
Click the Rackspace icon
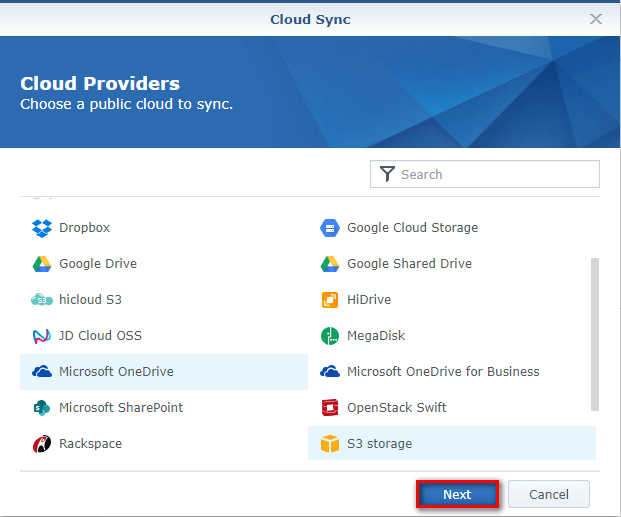[x=41, y=444]
